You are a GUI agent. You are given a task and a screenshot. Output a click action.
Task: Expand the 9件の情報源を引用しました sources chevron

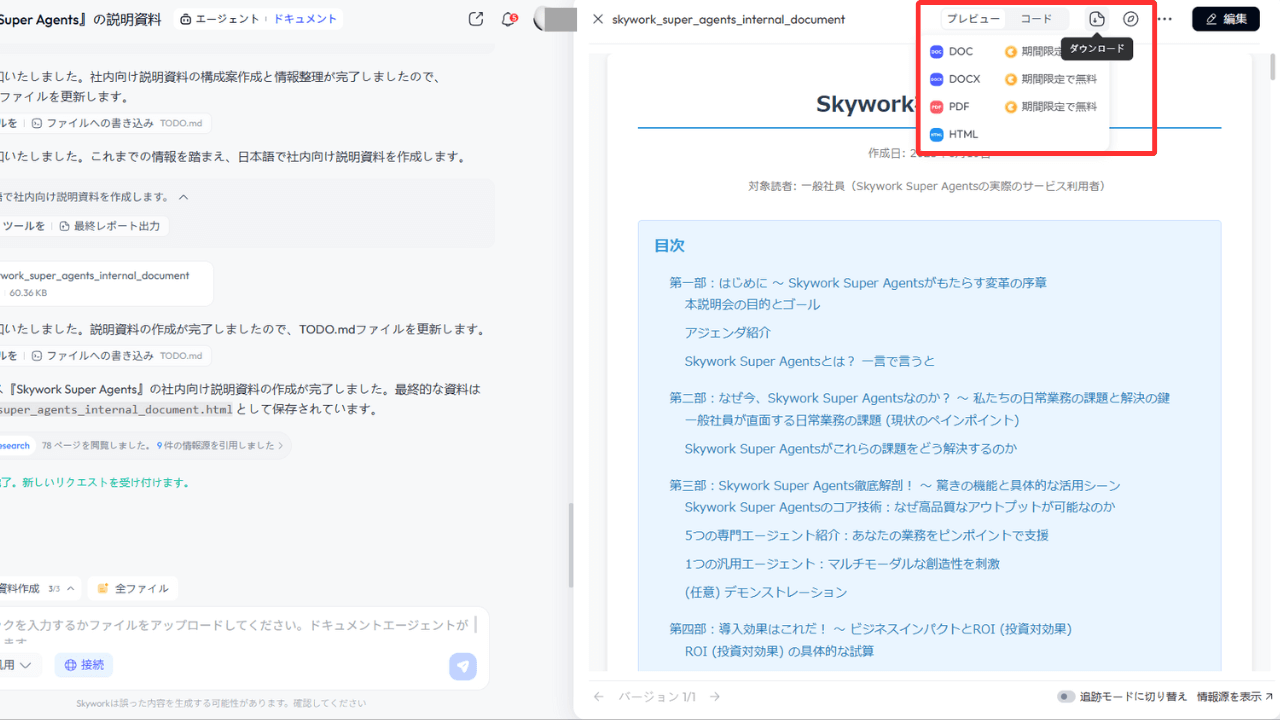click(281, 445)
